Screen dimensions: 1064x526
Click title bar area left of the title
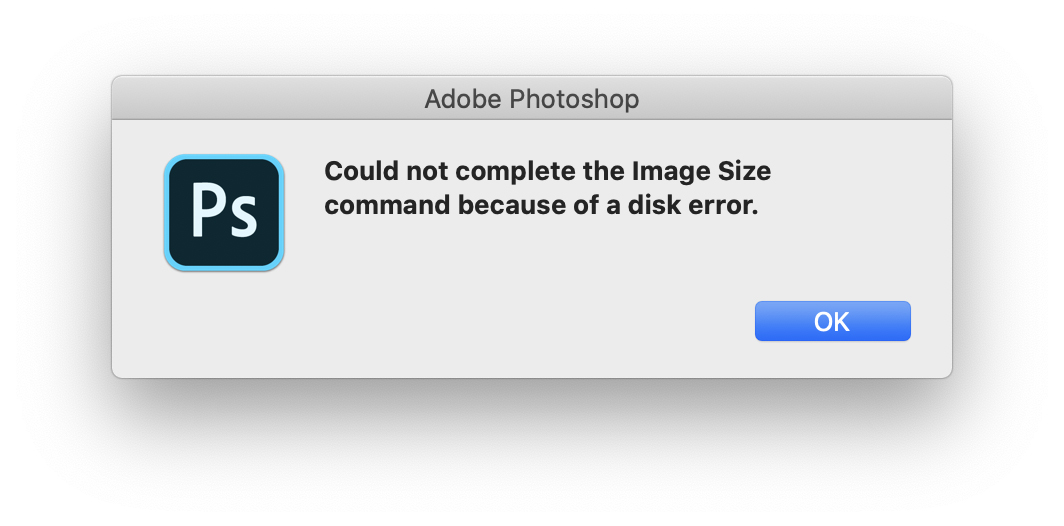pos(260,99)
